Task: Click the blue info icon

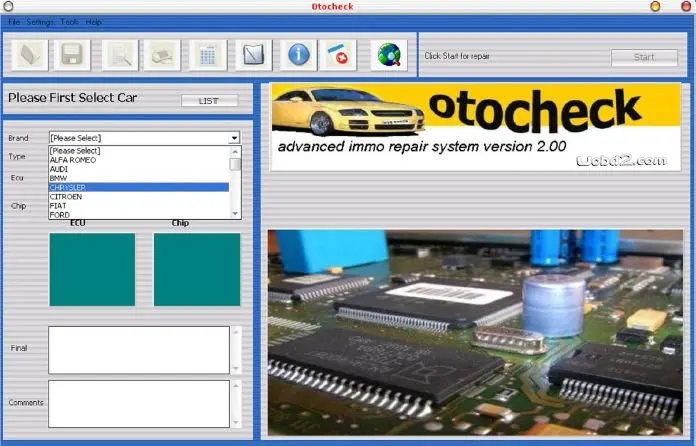Action: pyautogui.click(x=299, y=55)
